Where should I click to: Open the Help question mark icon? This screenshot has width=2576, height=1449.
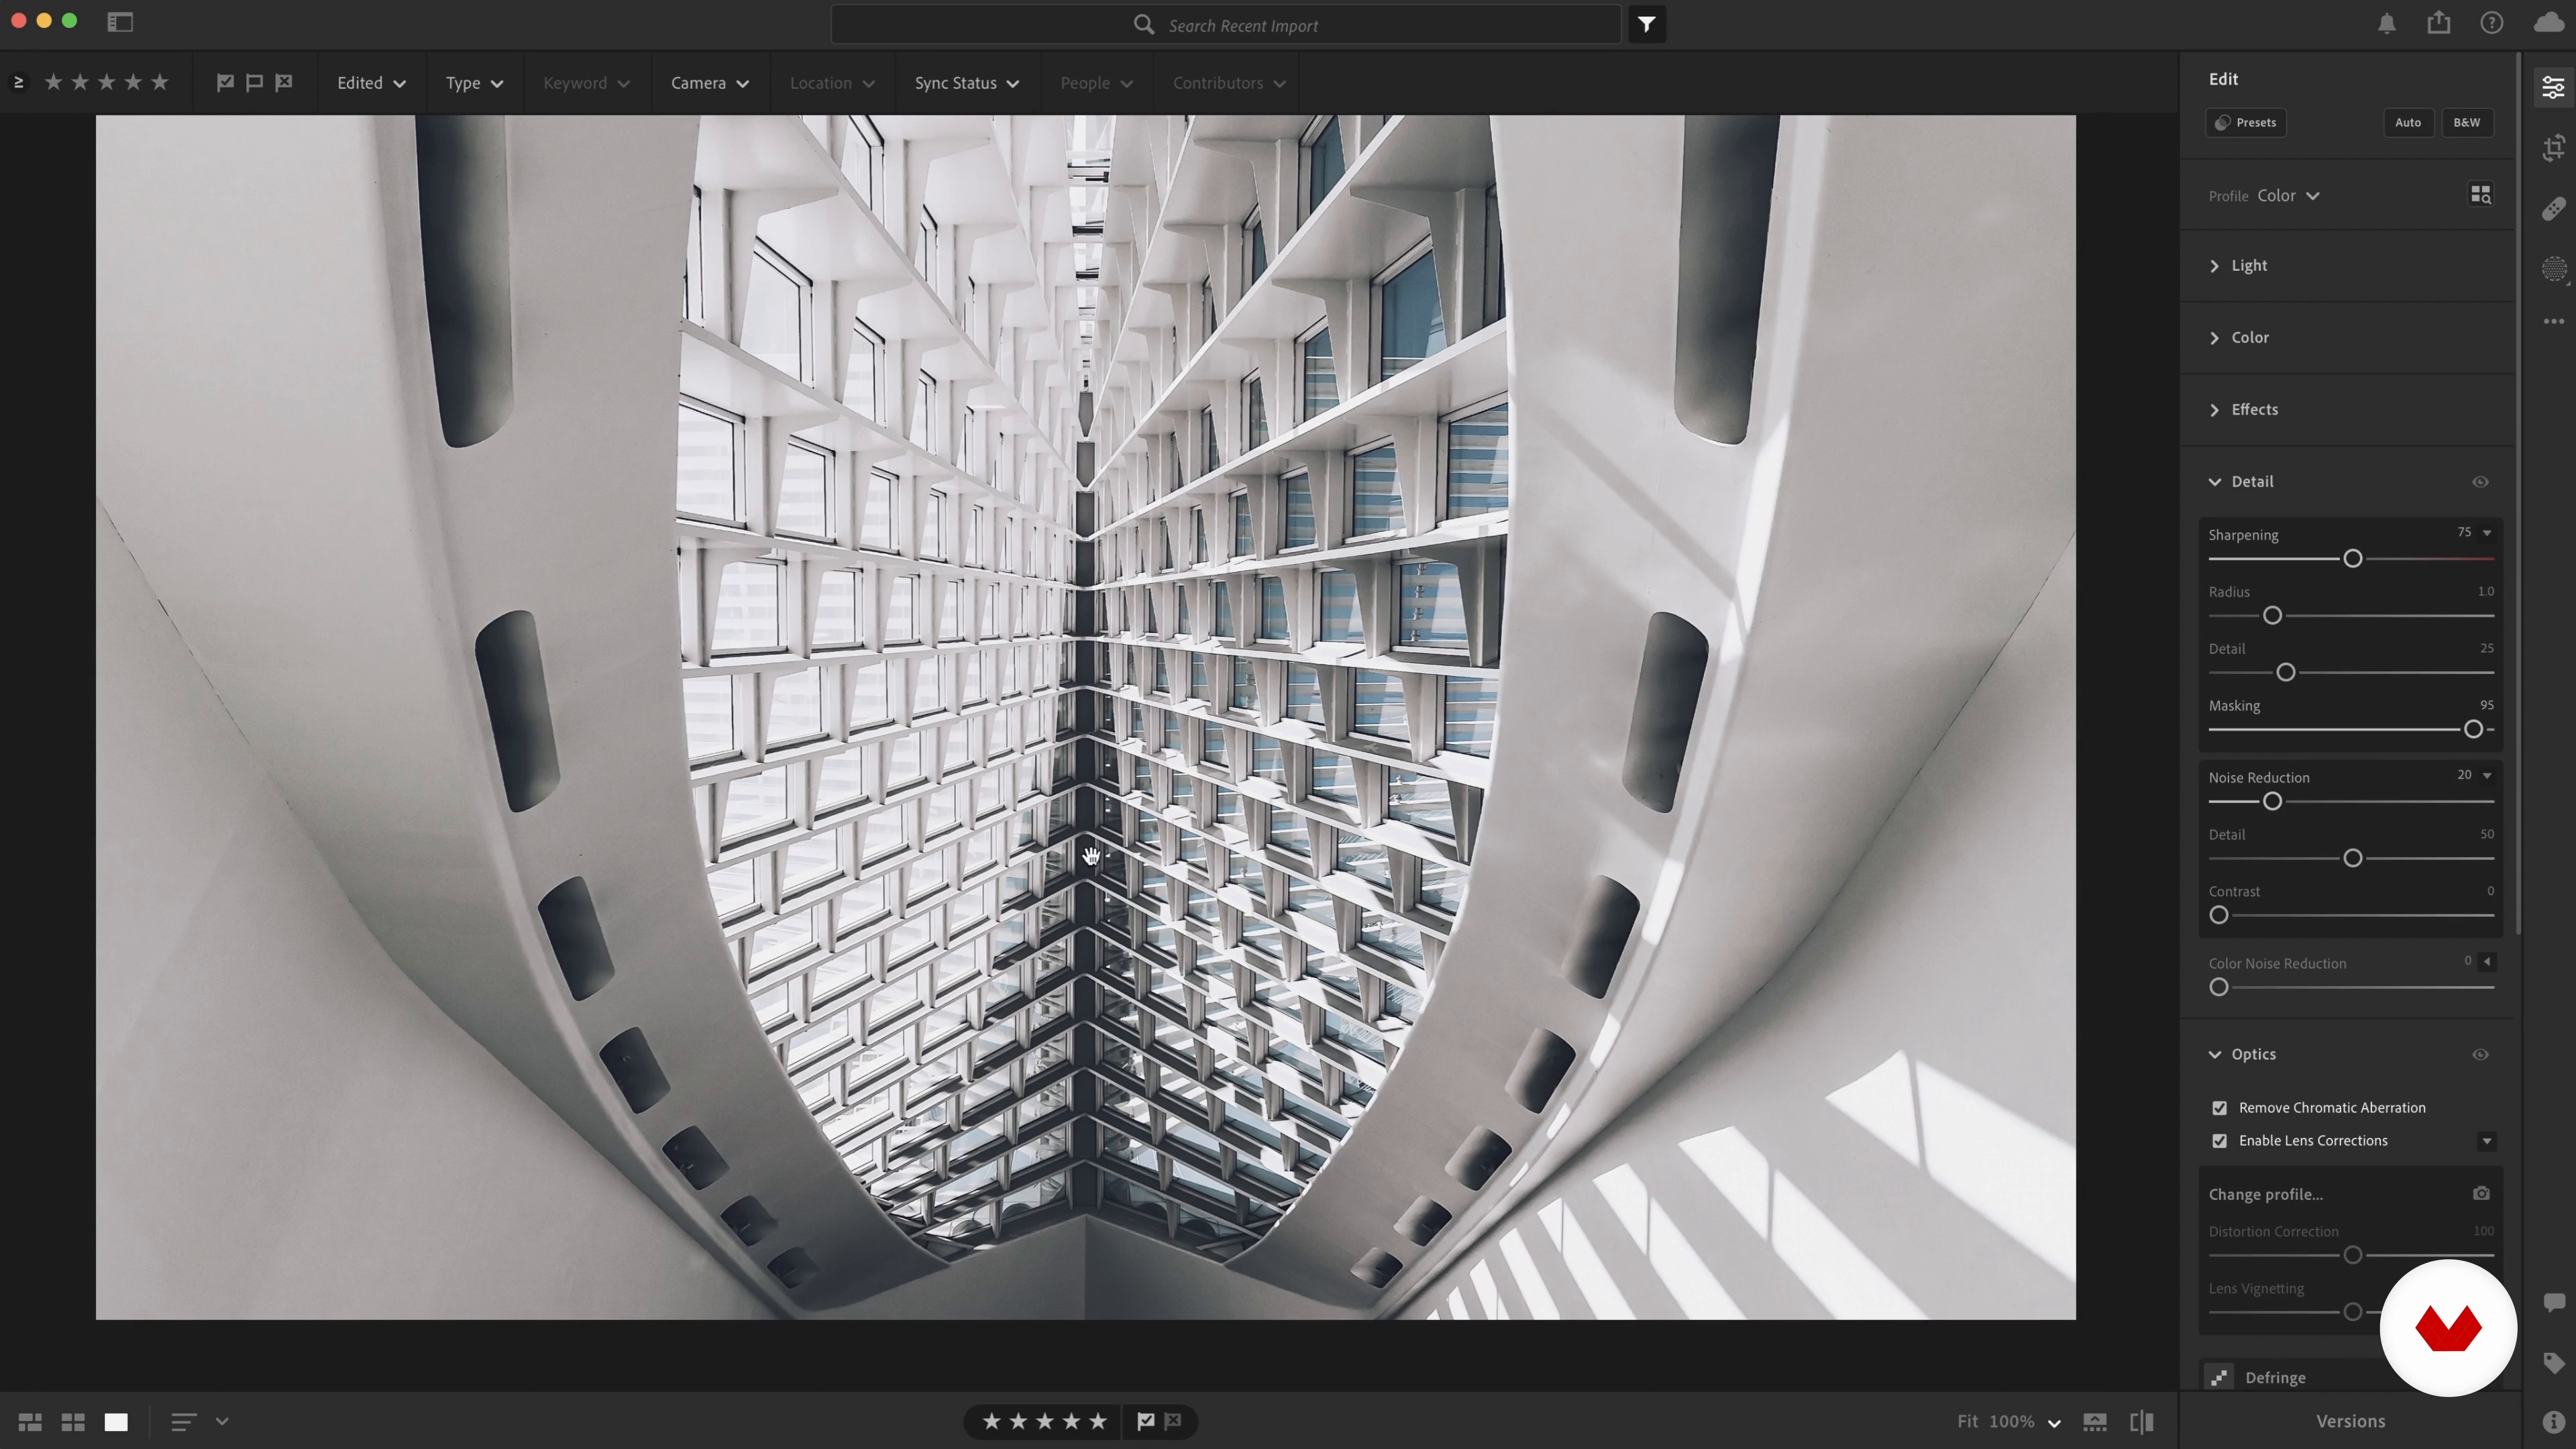point(2492,23)
